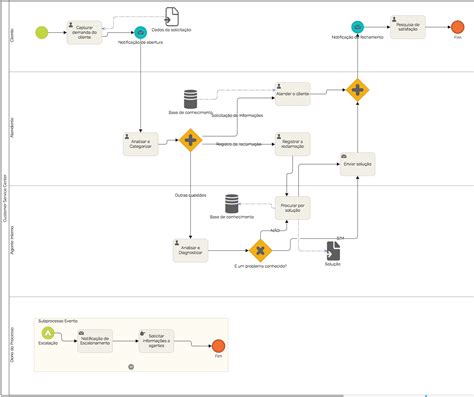Screen dimensions: 474x397
Task: Select the Registrar a reclamação task
Action: pyautogui.click(x=293, y=144)
